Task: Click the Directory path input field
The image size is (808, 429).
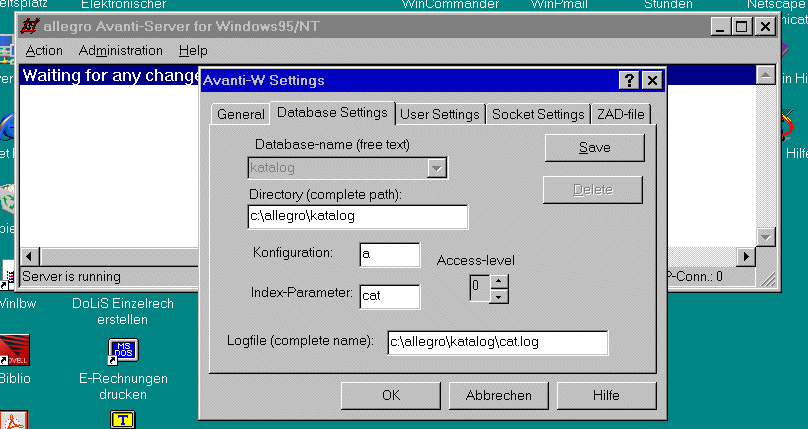Action: (358, 216)
